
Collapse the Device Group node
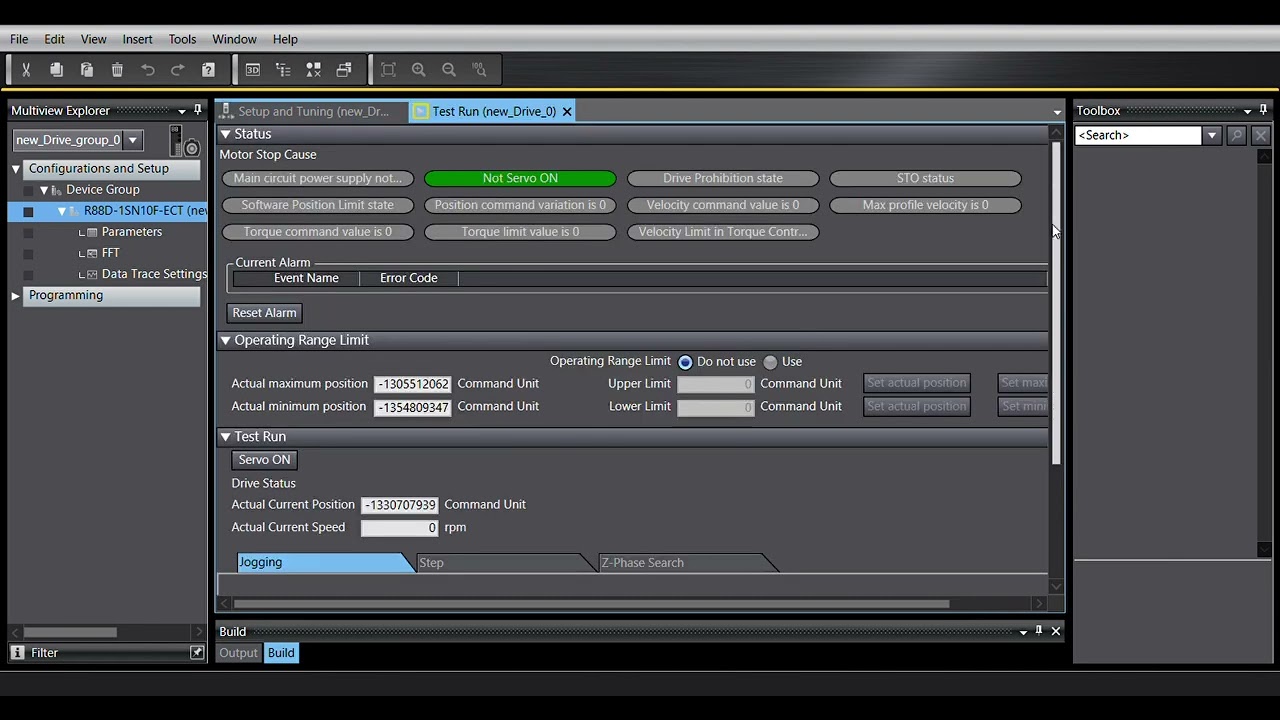click(44, 190)
